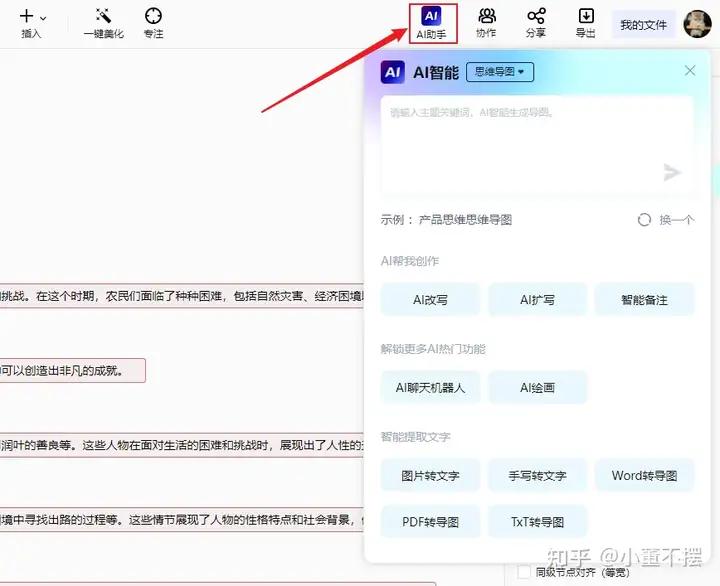Close the AI智能 panel
The width and height of the screenshot is (720, 586).
[x=690, y=70]
